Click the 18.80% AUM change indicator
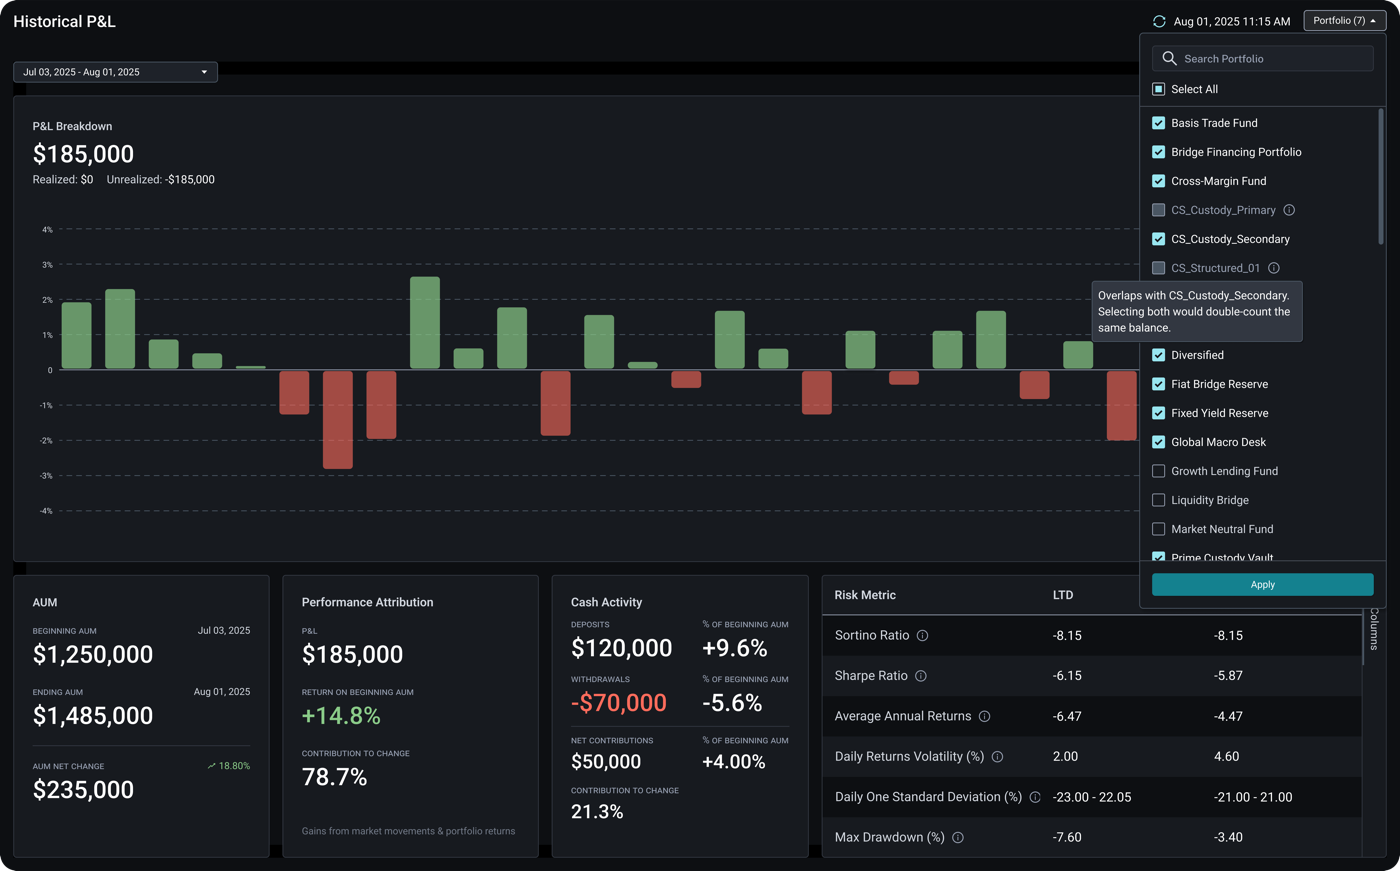Screen dimensions: 1400x871 tap(229, 766)
